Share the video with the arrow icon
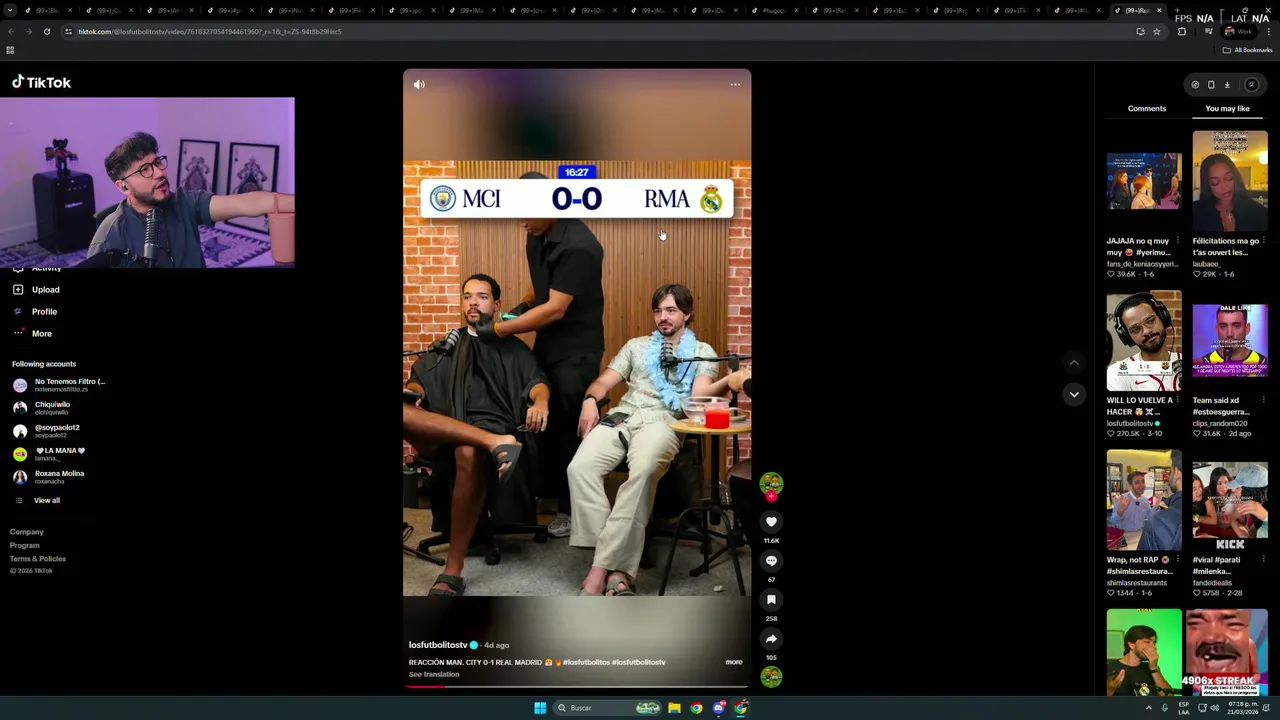This screenshot has height=720, width=1280. tap(771, 638)
